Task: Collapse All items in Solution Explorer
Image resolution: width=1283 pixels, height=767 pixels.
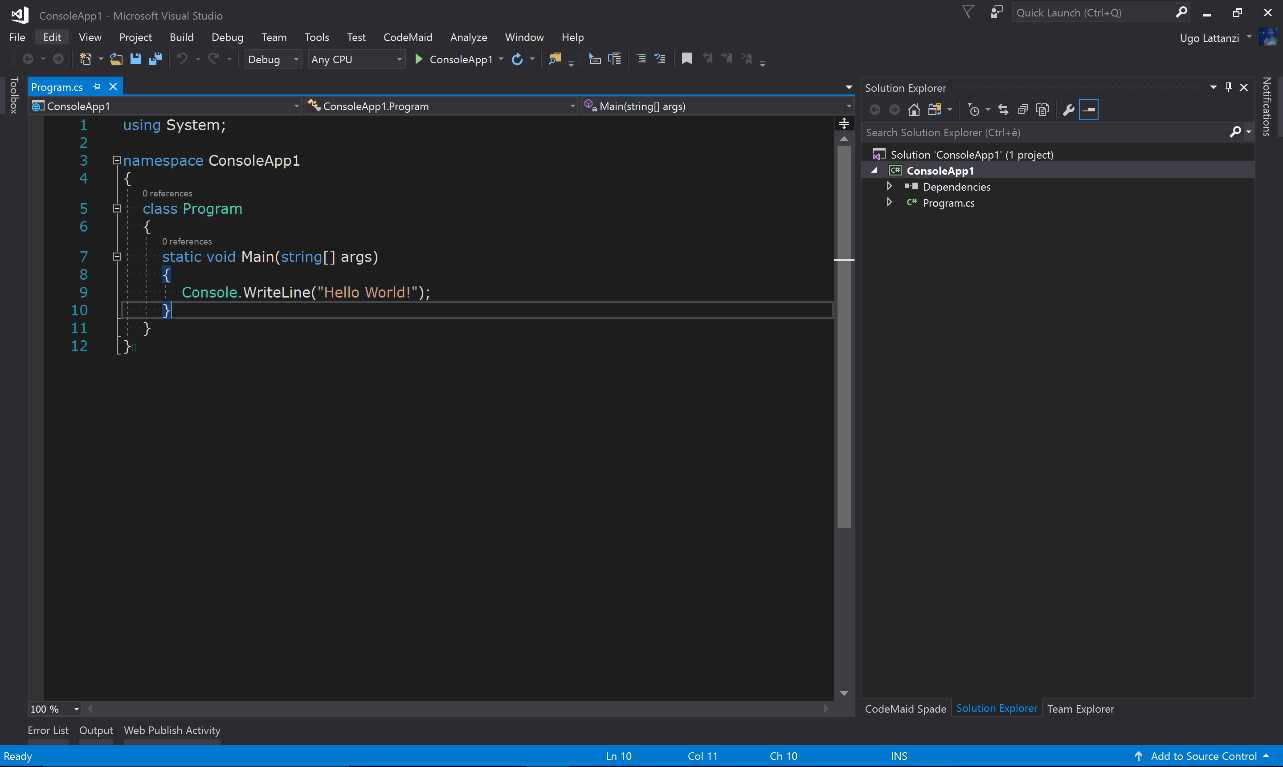Action: (1023, 109)
